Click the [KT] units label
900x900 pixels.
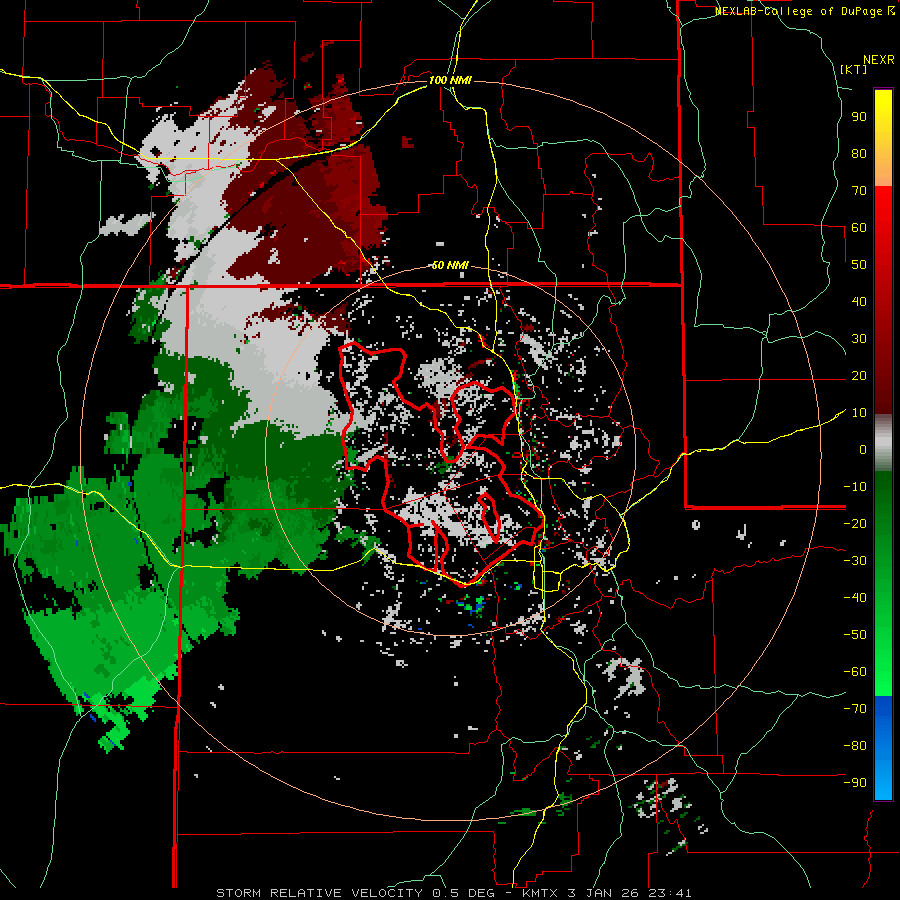point(854,69)
